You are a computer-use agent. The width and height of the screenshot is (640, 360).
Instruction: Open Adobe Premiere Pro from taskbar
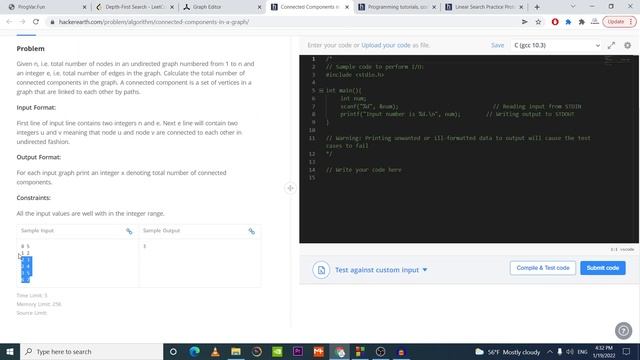(x=298, y=351)
